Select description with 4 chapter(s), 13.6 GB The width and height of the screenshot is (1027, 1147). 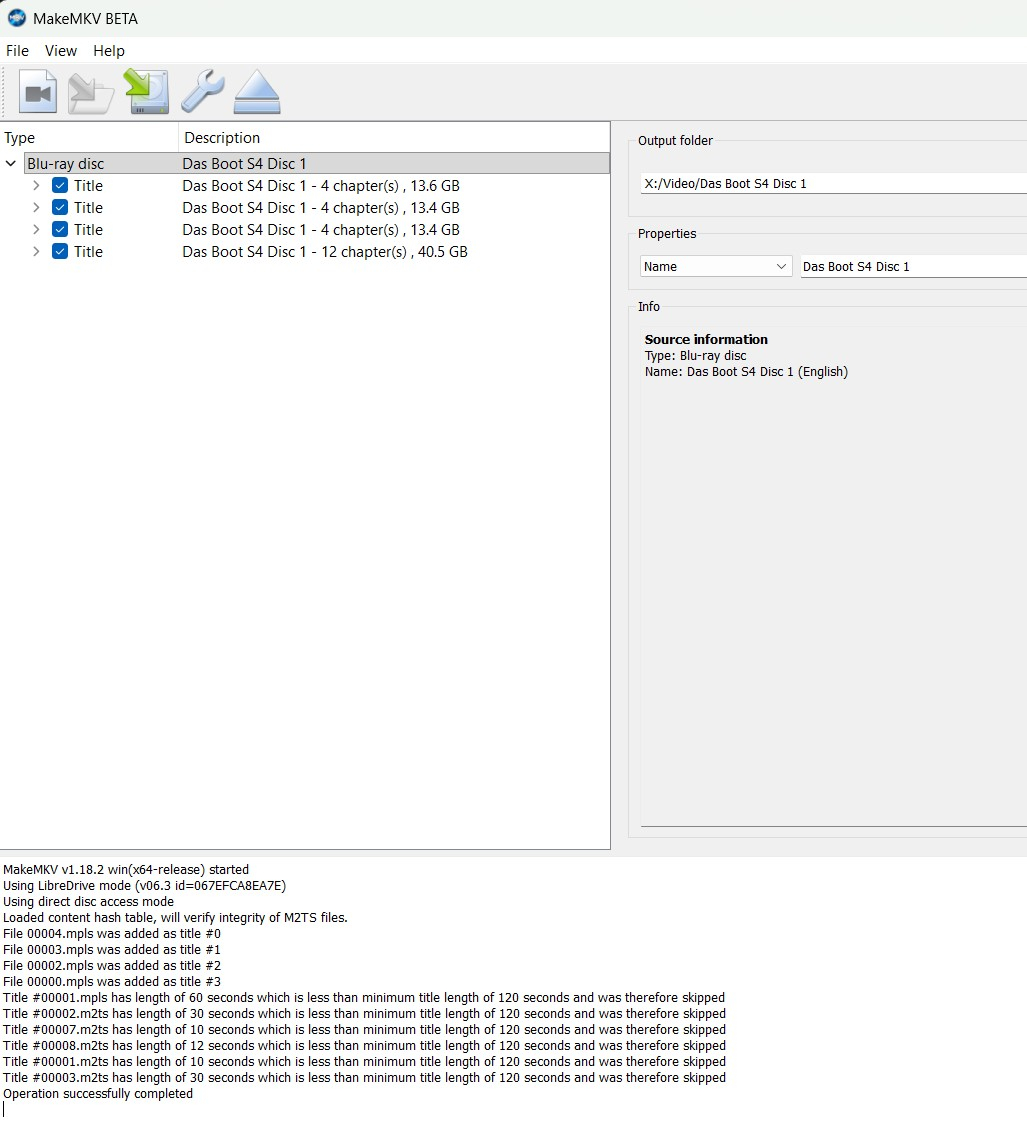321,186
